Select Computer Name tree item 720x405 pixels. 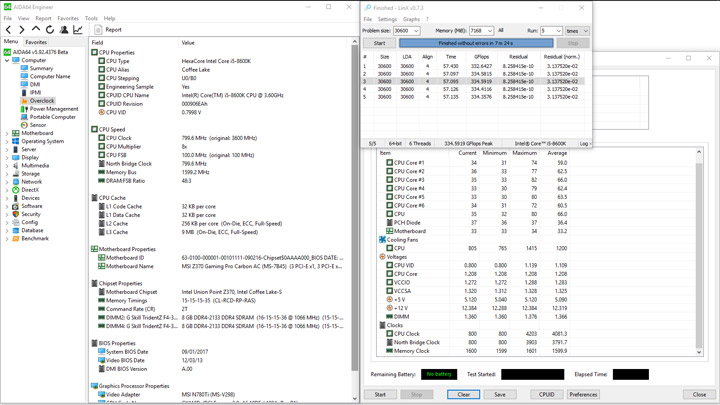click(x=50, y=76)
